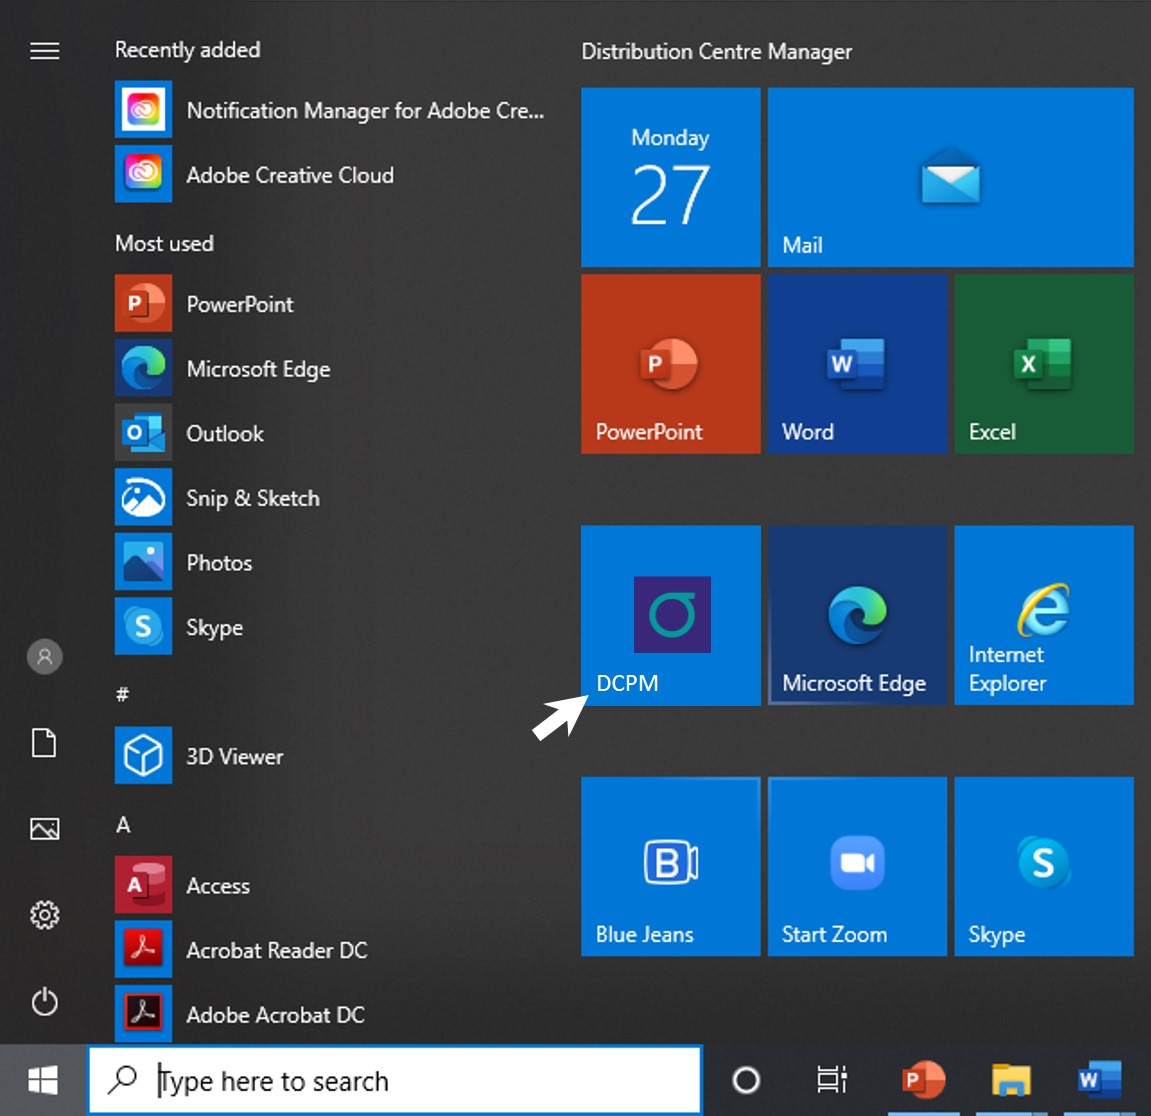Open the Excel tile
Viewport: 1151px width, 1116px height.
pos(1043,364)
